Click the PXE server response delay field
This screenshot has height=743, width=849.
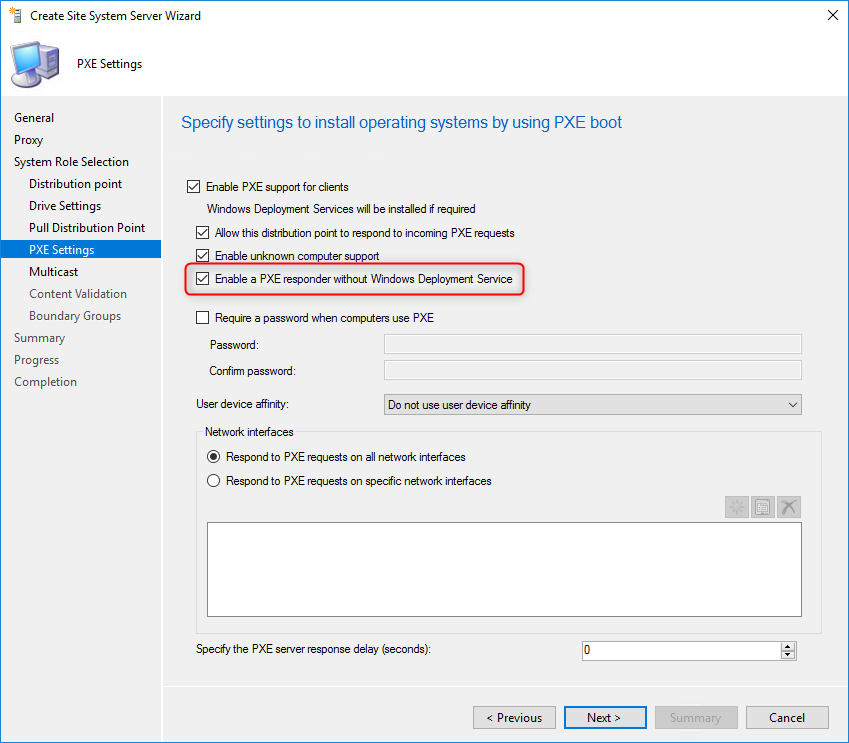(x=681, y=650)
